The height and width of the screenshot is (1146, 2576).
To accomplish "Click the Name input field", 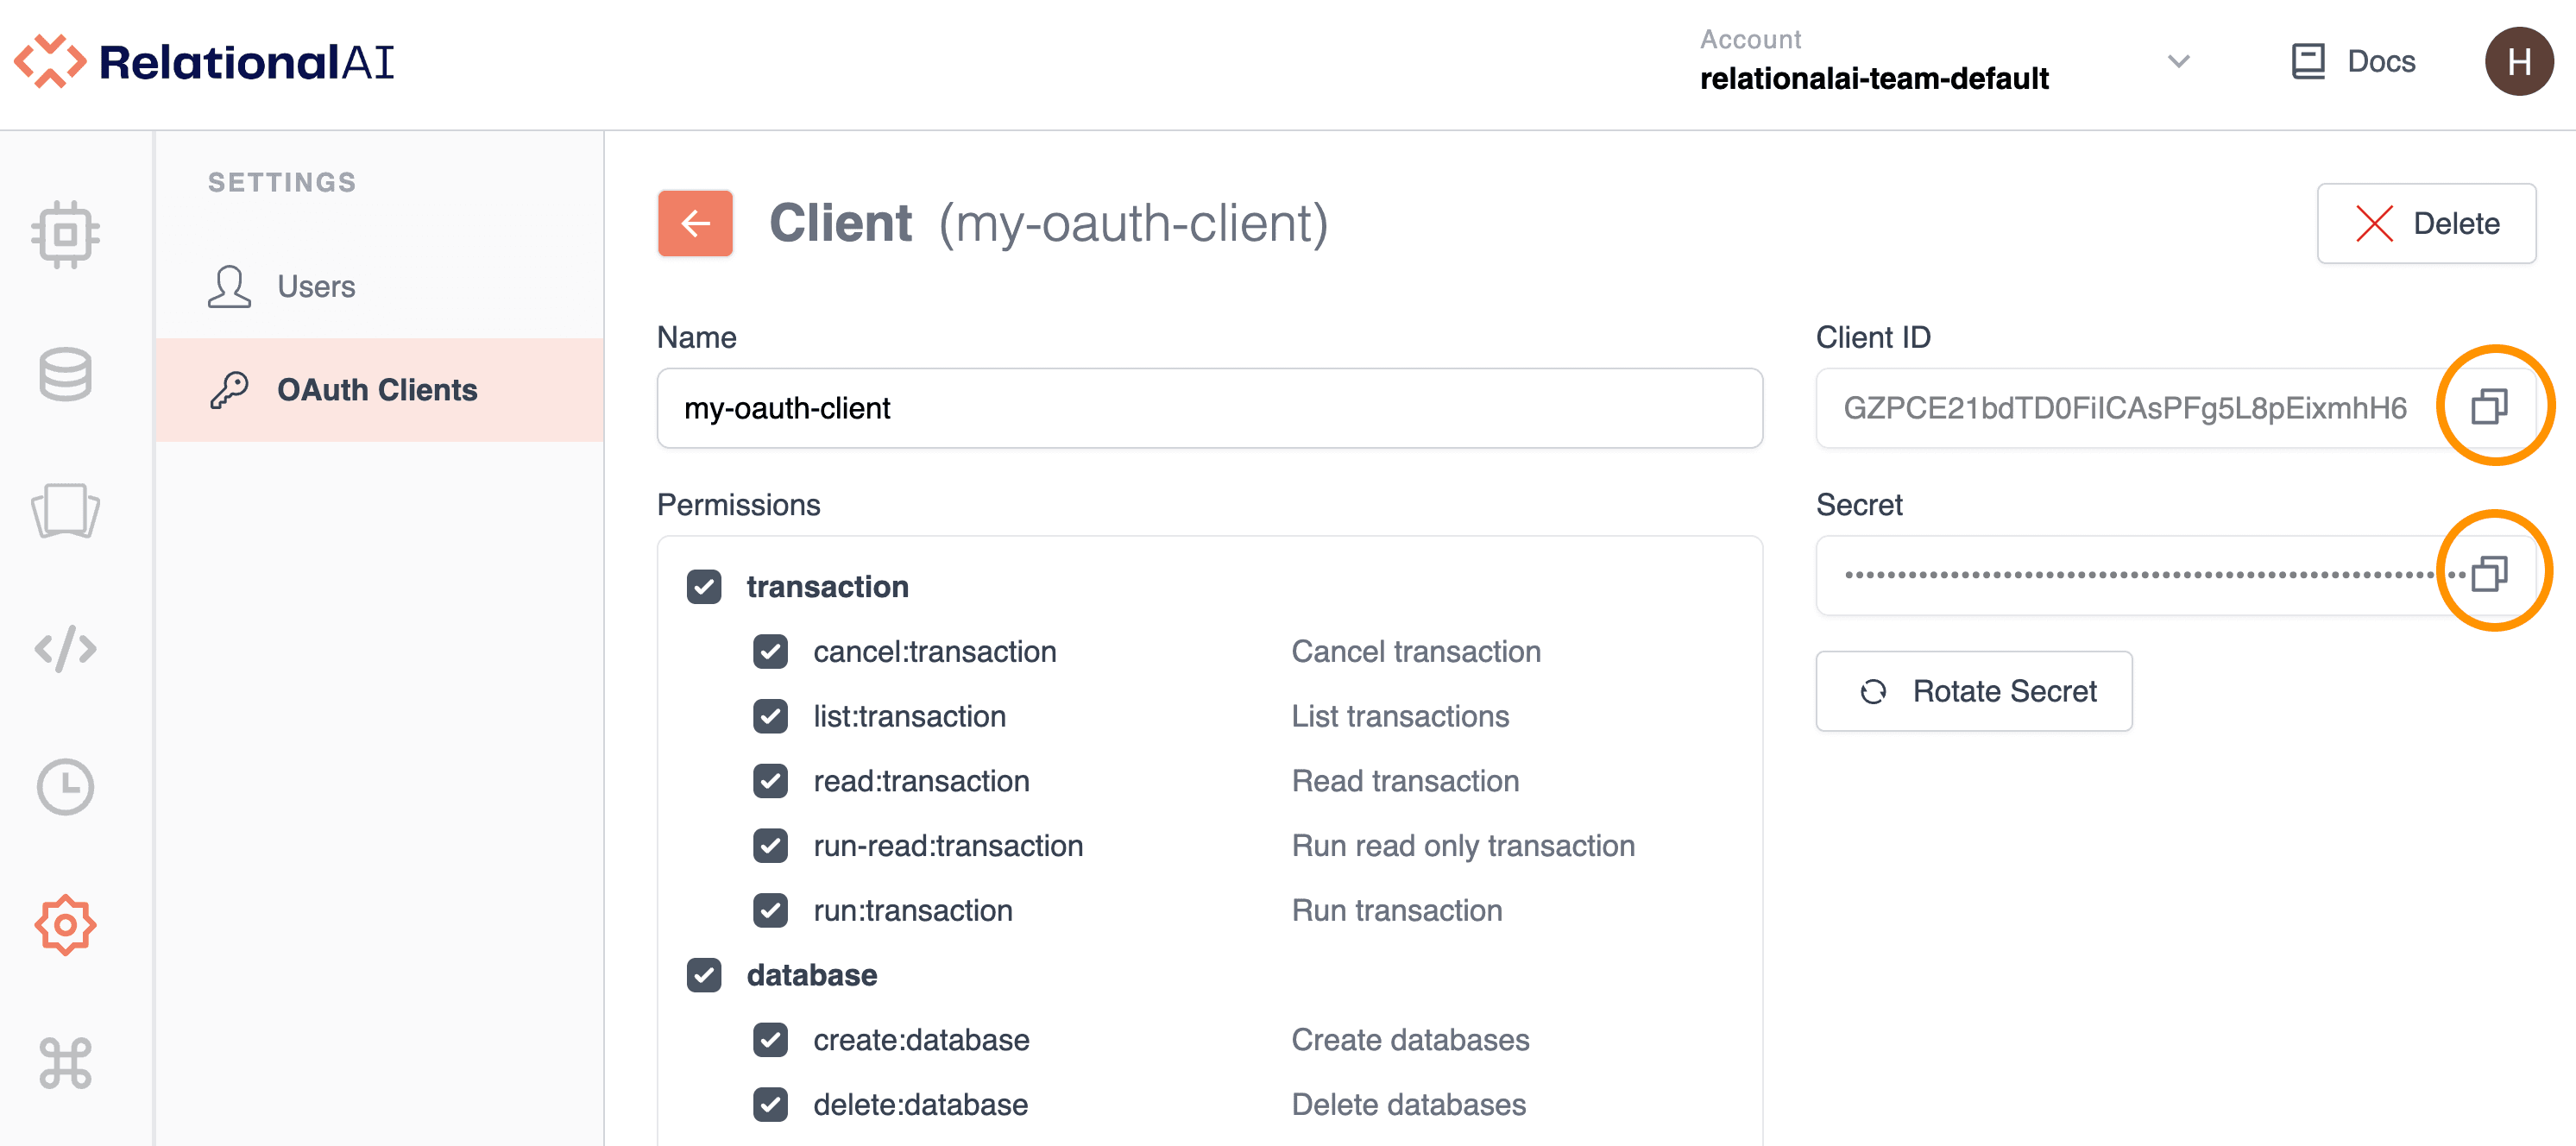I will pos(1208,408).
